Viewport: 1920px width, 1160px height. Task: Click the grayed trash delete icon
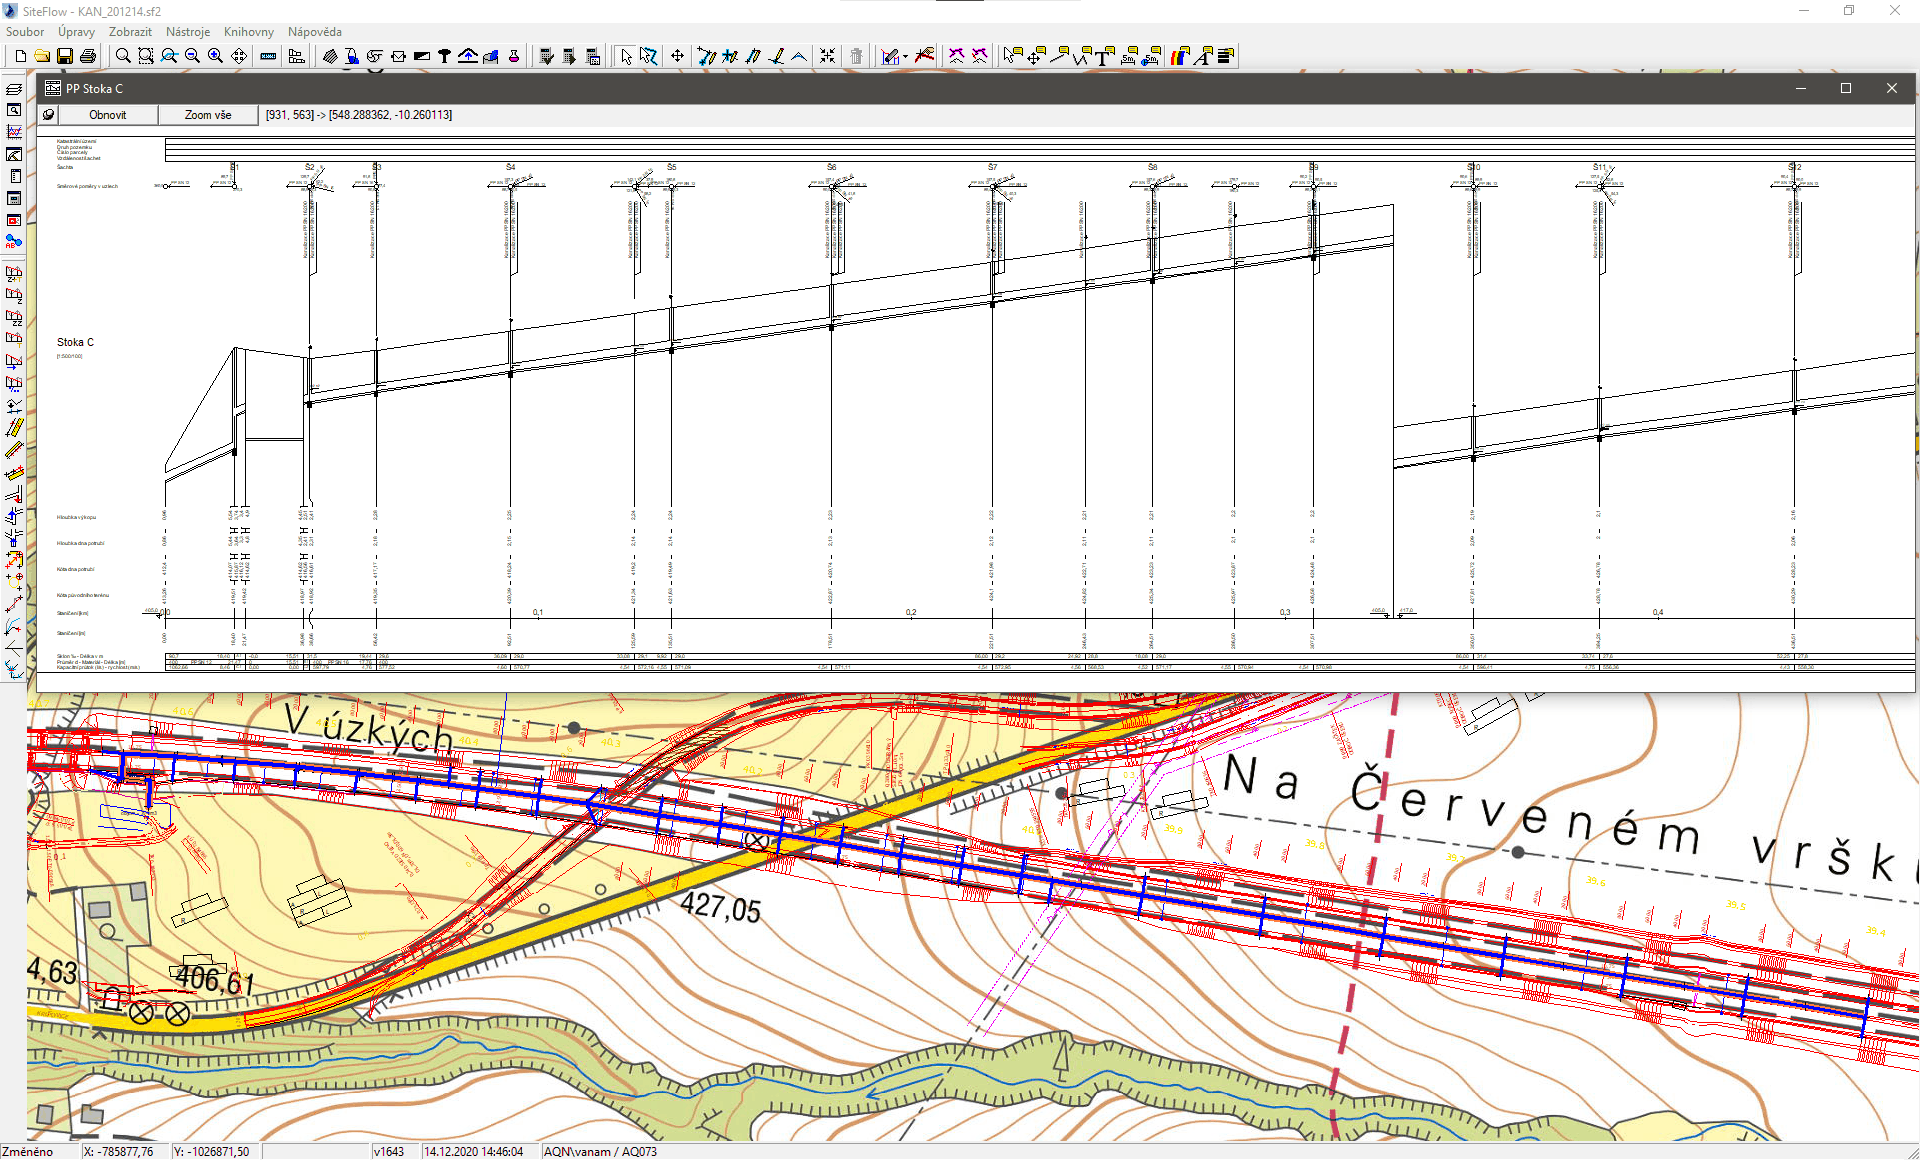(856, 56)
